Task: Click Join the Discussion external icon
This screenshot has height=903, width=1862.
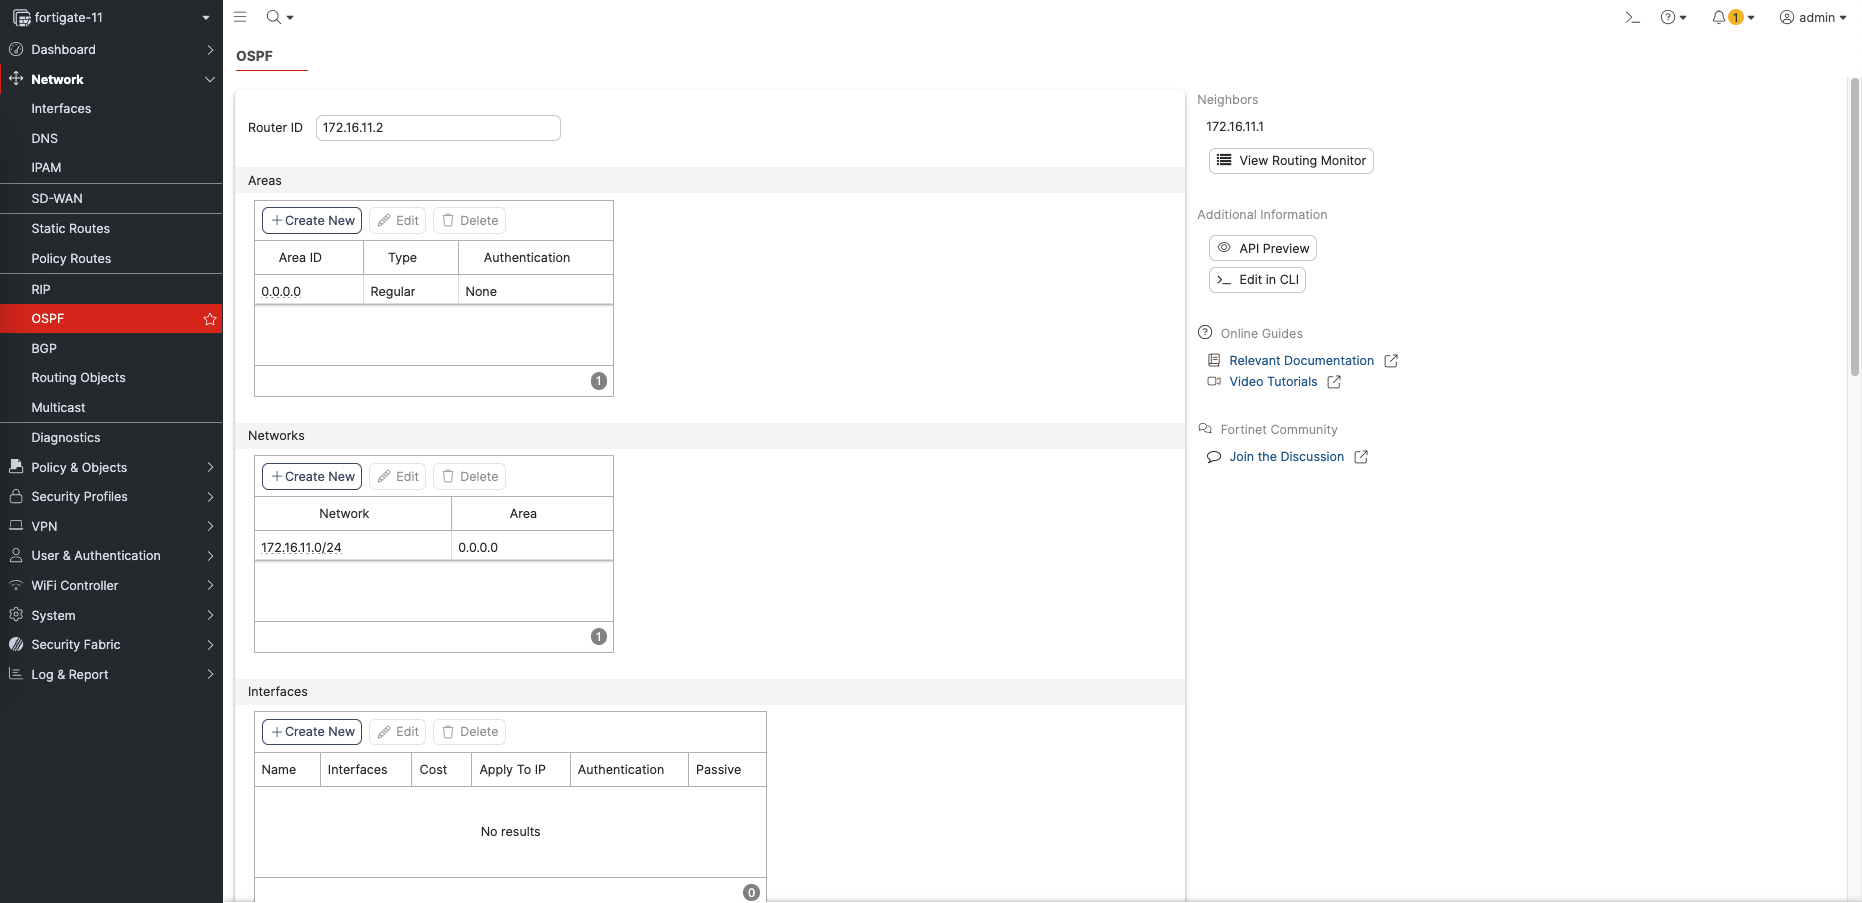Action: [x=1361, y=457]
